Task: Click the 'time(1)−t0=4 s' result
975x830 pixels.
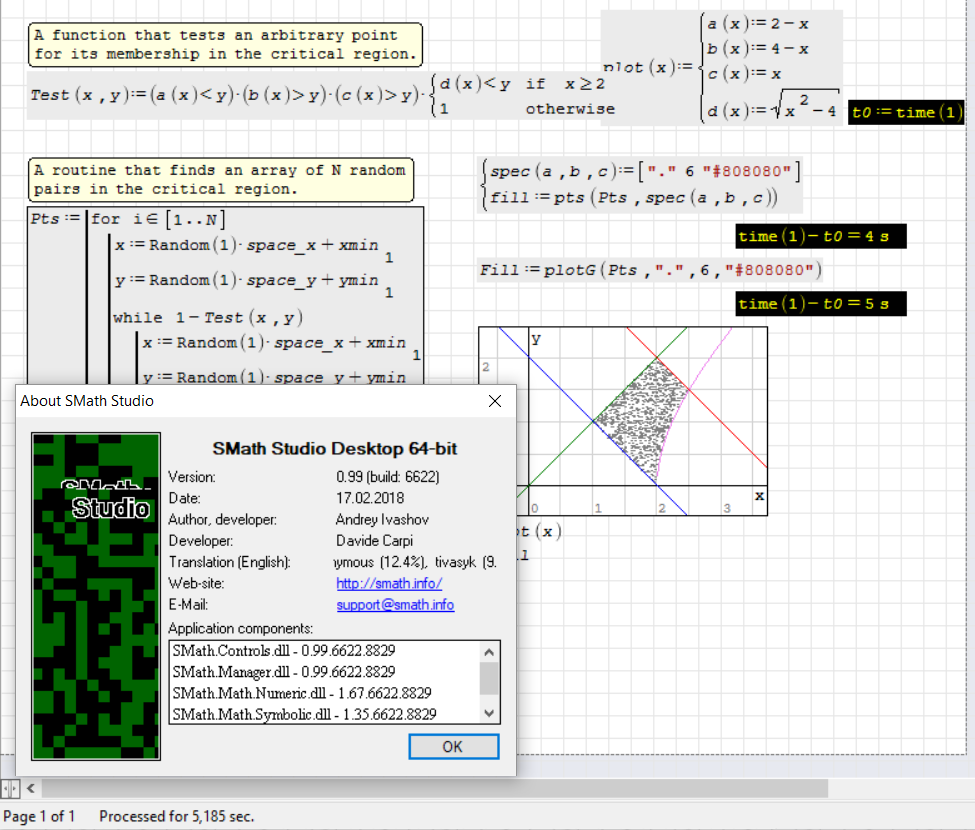Action: [813, 237]
